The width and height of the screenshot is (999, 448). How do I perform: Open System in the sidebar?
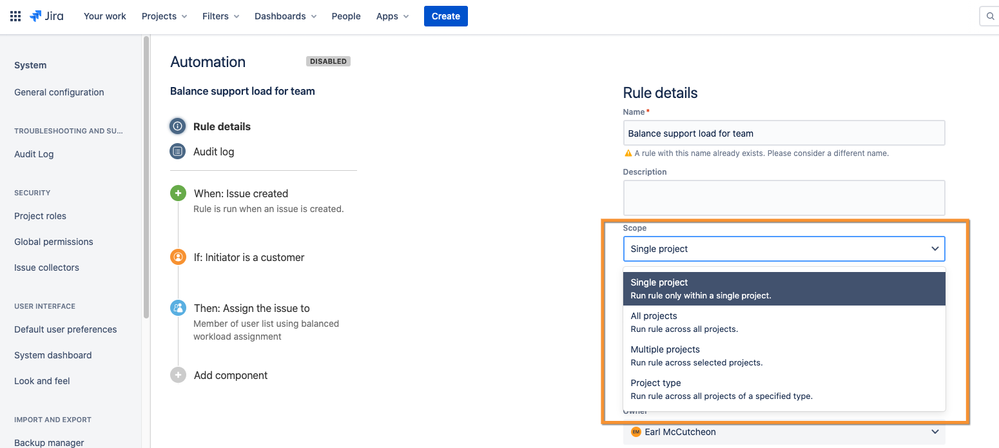[31, 66]
